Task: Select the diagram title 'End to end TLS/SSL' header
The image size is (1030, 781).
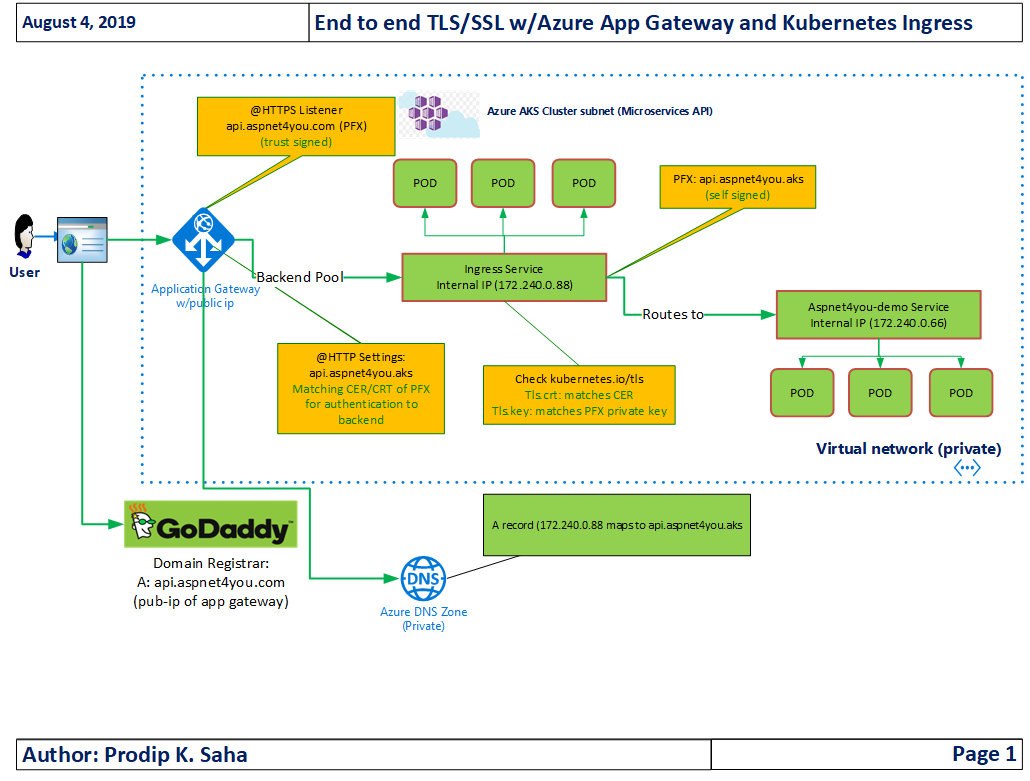Action: click(643, 23)
